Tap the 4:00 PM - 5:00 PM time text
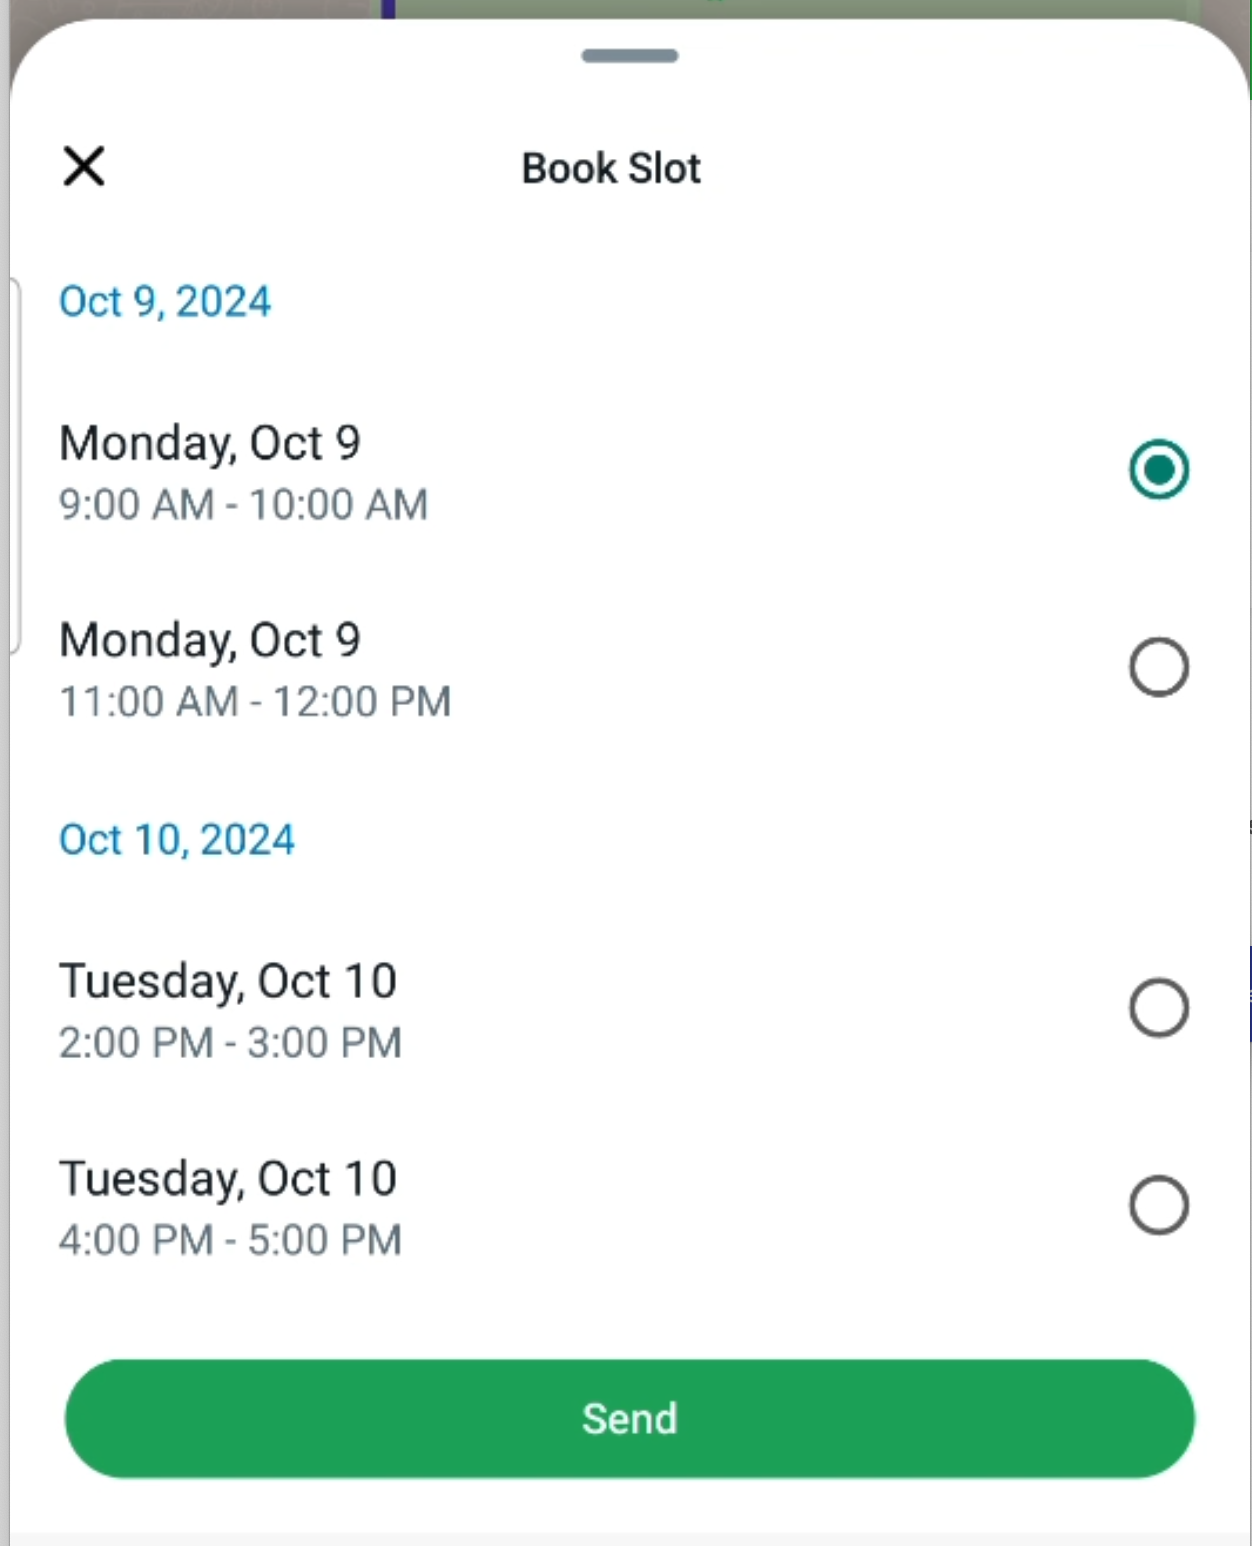 [x=230, y=1241]
